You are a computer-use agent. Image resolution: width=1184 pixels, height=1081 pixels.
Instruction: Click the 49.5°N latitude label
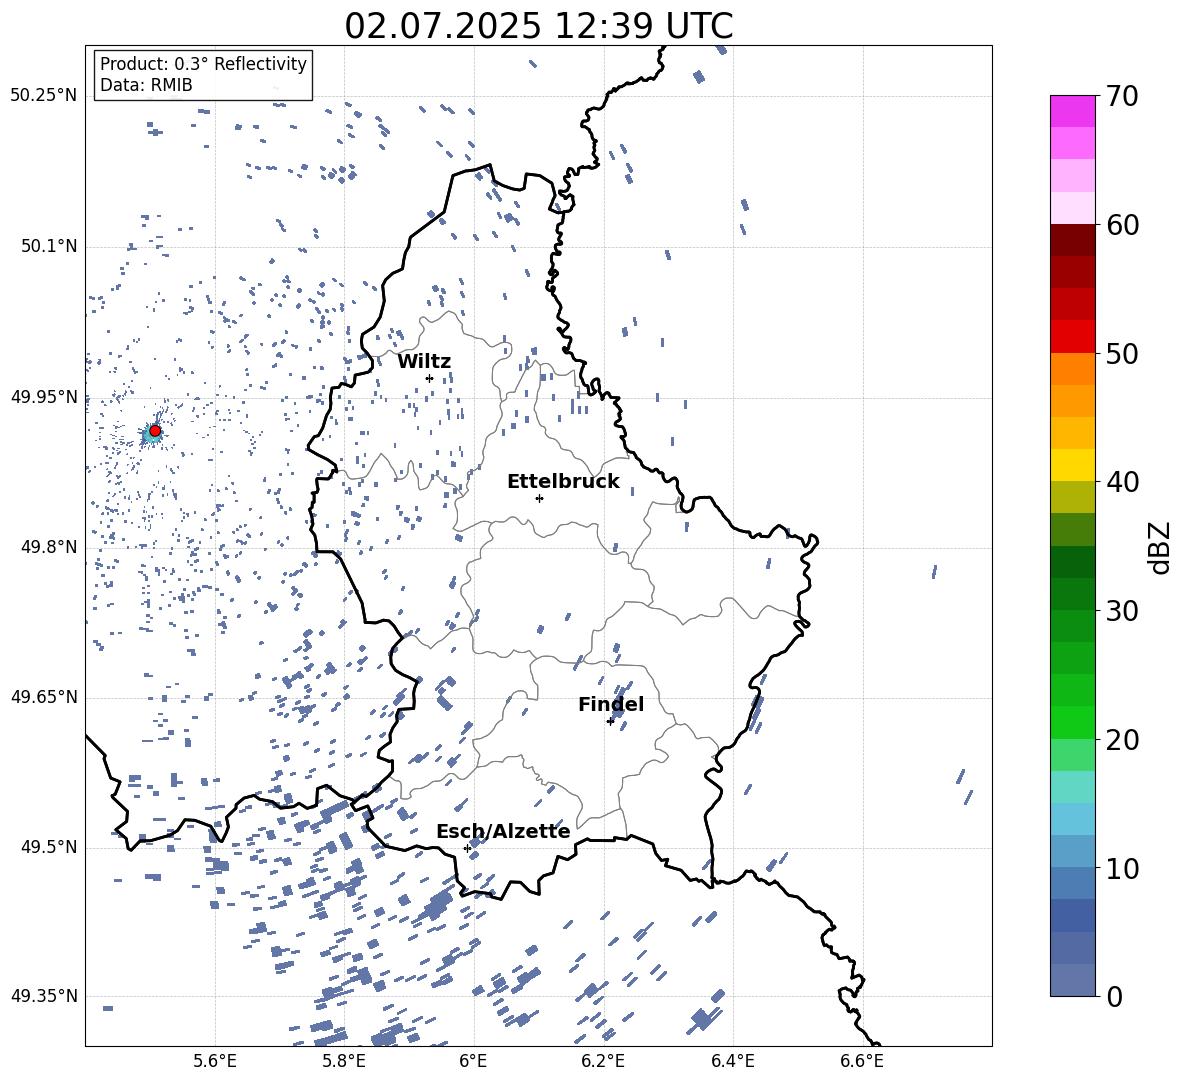(x=48, y=847)
